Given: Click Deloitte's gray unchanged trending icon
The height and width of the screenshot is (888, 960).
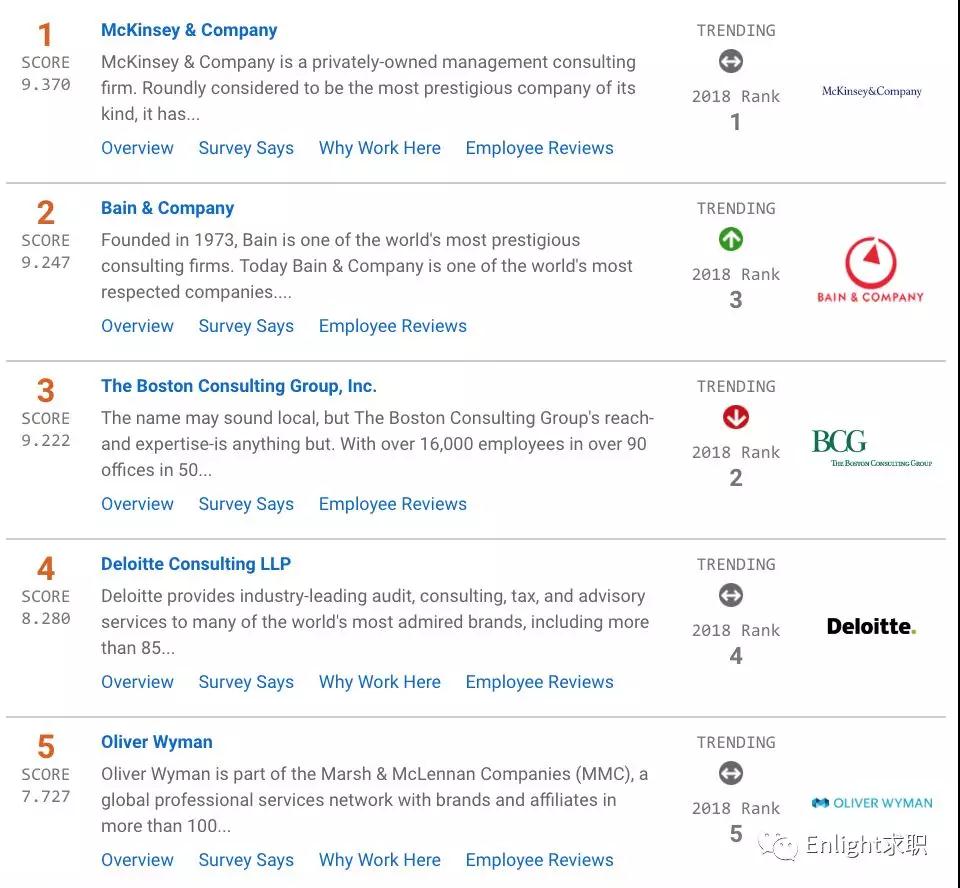Looking at the screenshot, I should [x=731, y=596].
